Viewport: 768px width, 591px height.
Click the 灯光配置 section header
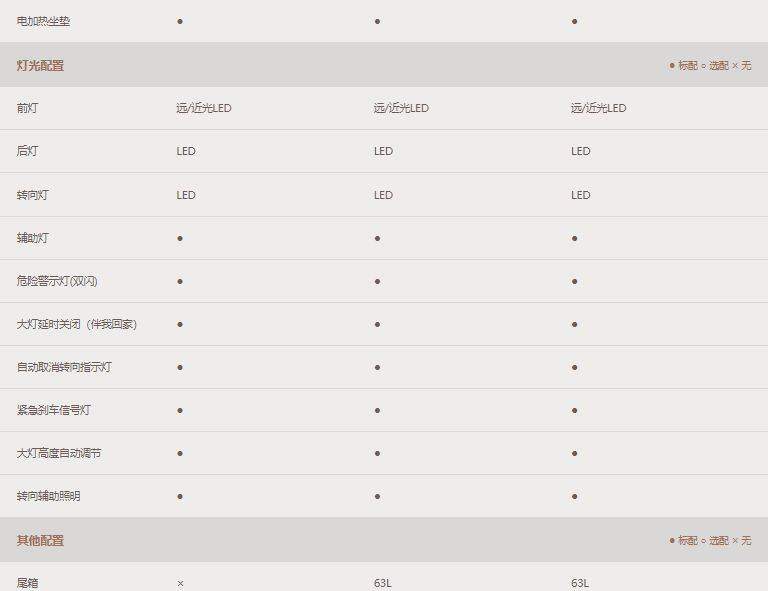[x=40, y=66]
